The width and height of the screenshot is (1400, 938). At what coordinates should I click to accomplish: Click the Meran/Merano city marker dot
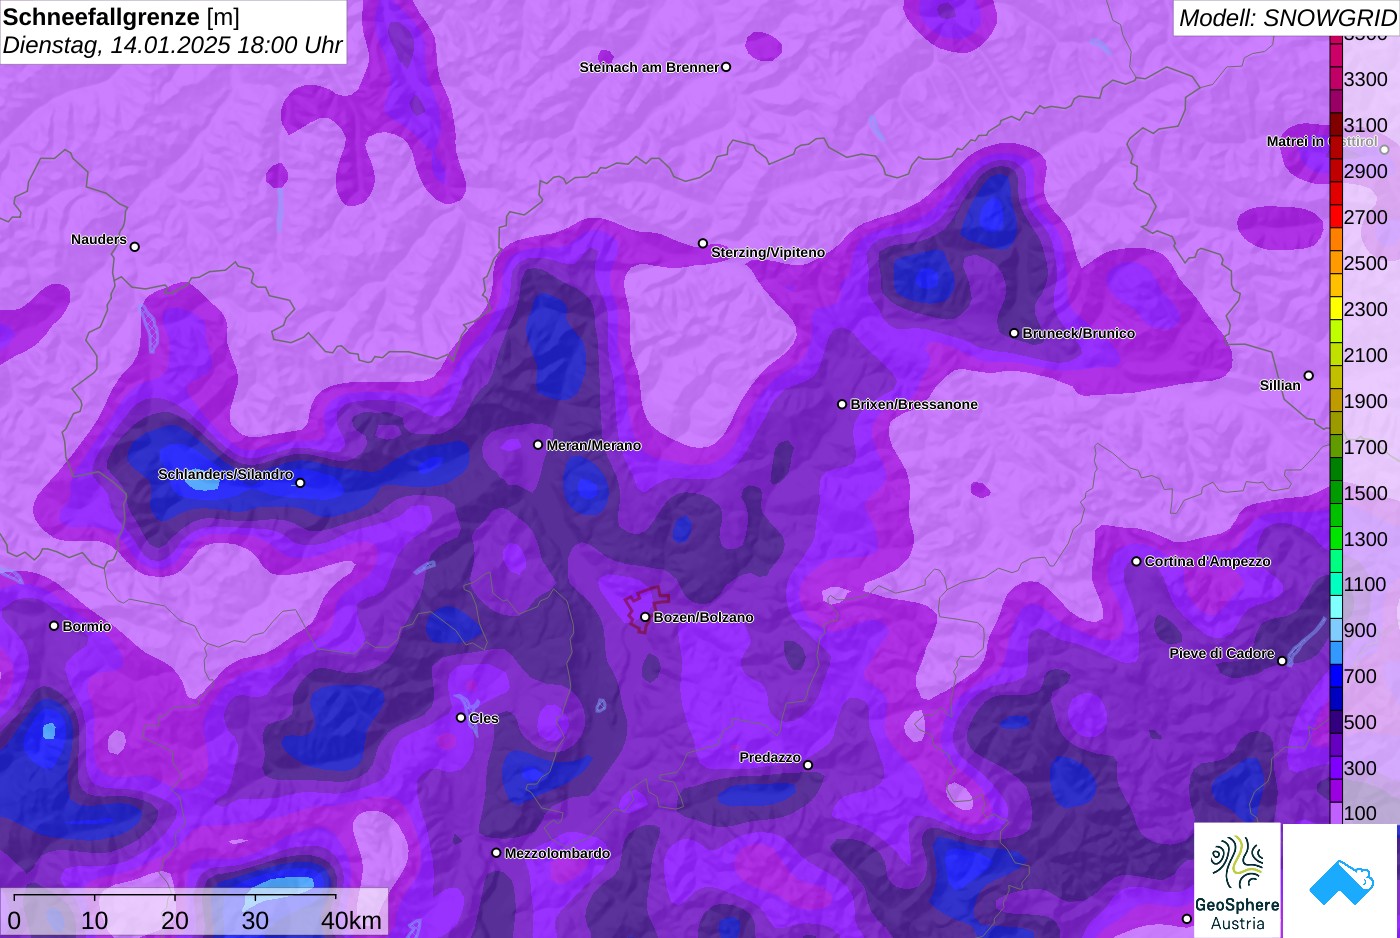point(538,445)
